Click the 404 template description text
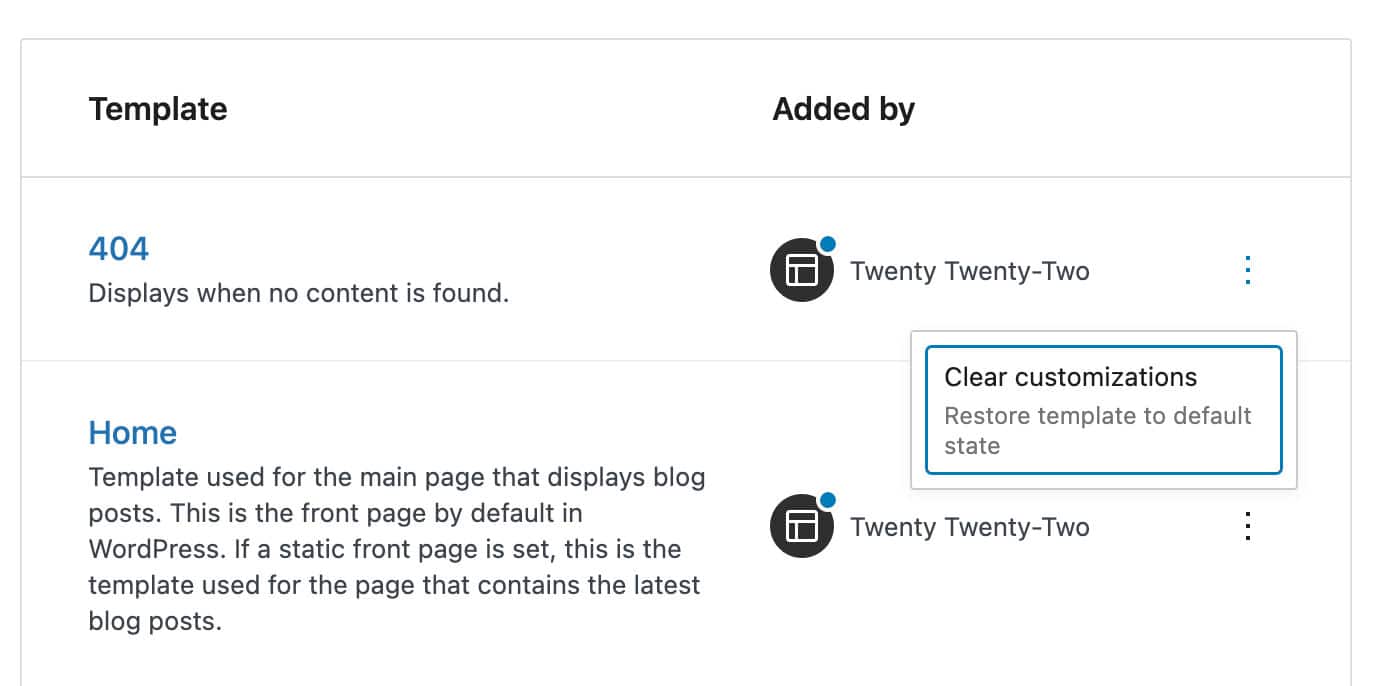Image resolution: width=1378 pixels, height=686 pixels. [x=298, y=293]
